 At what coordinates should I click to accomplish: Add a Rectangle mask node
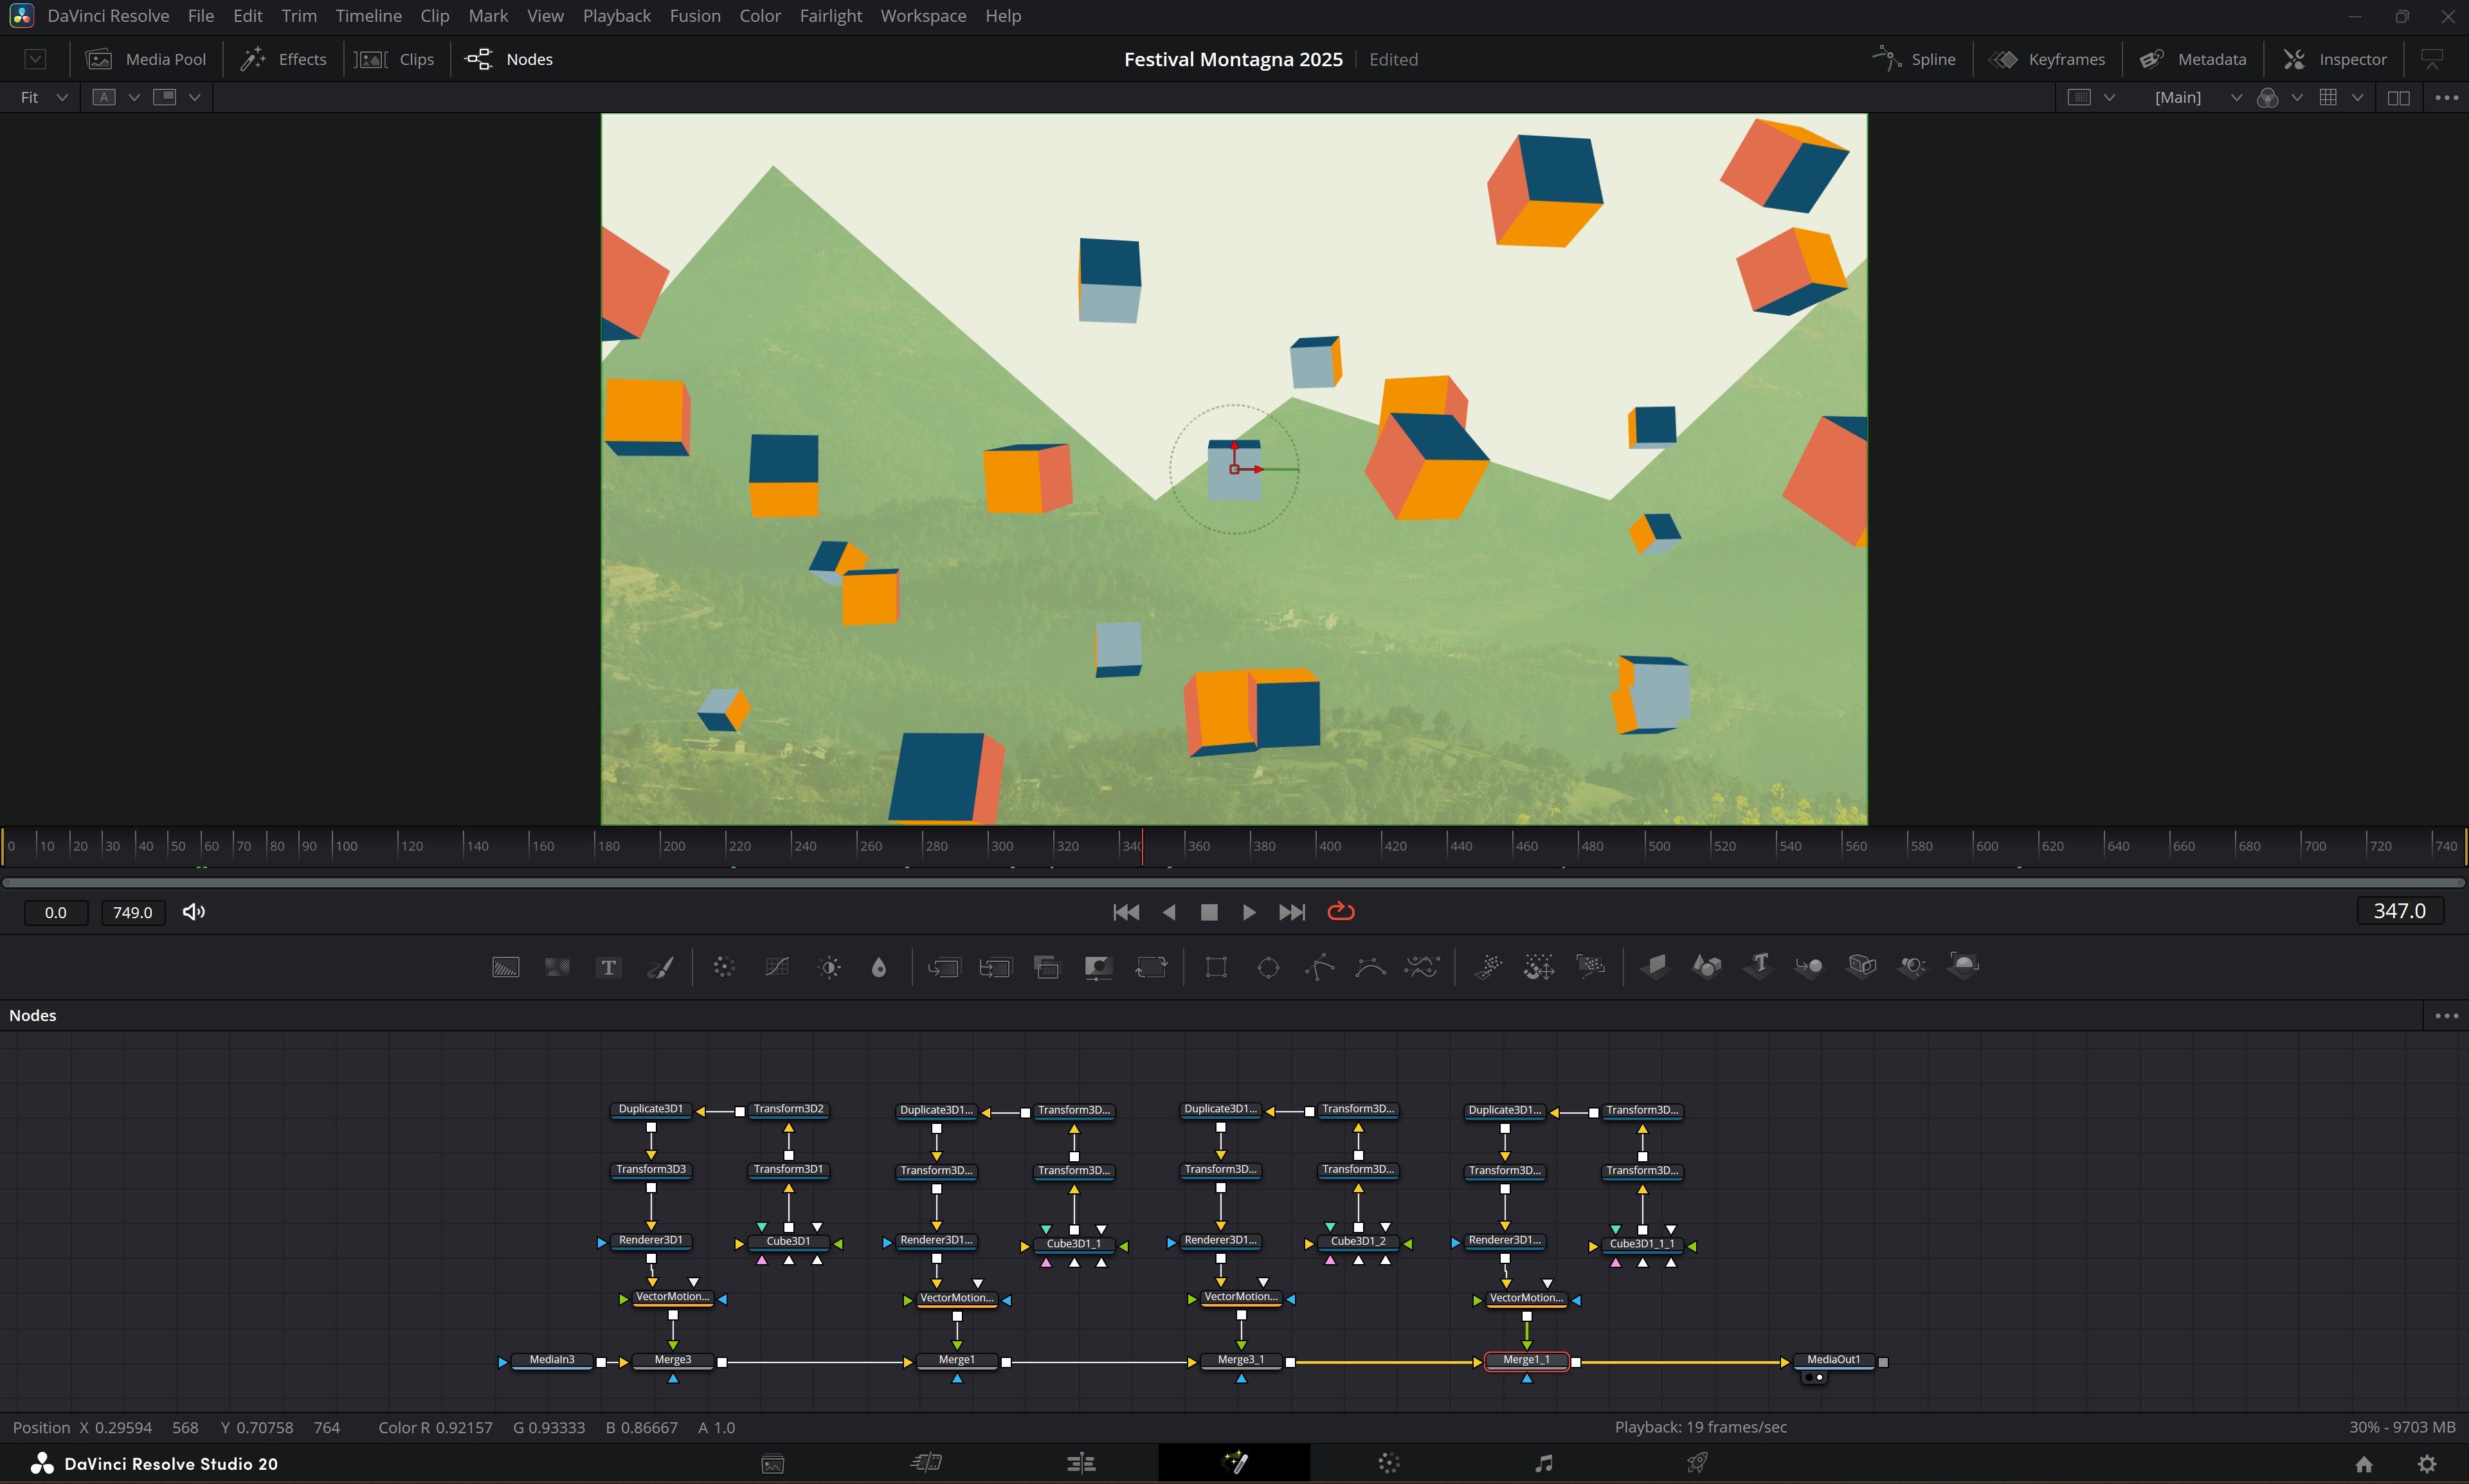[1216, 967]
